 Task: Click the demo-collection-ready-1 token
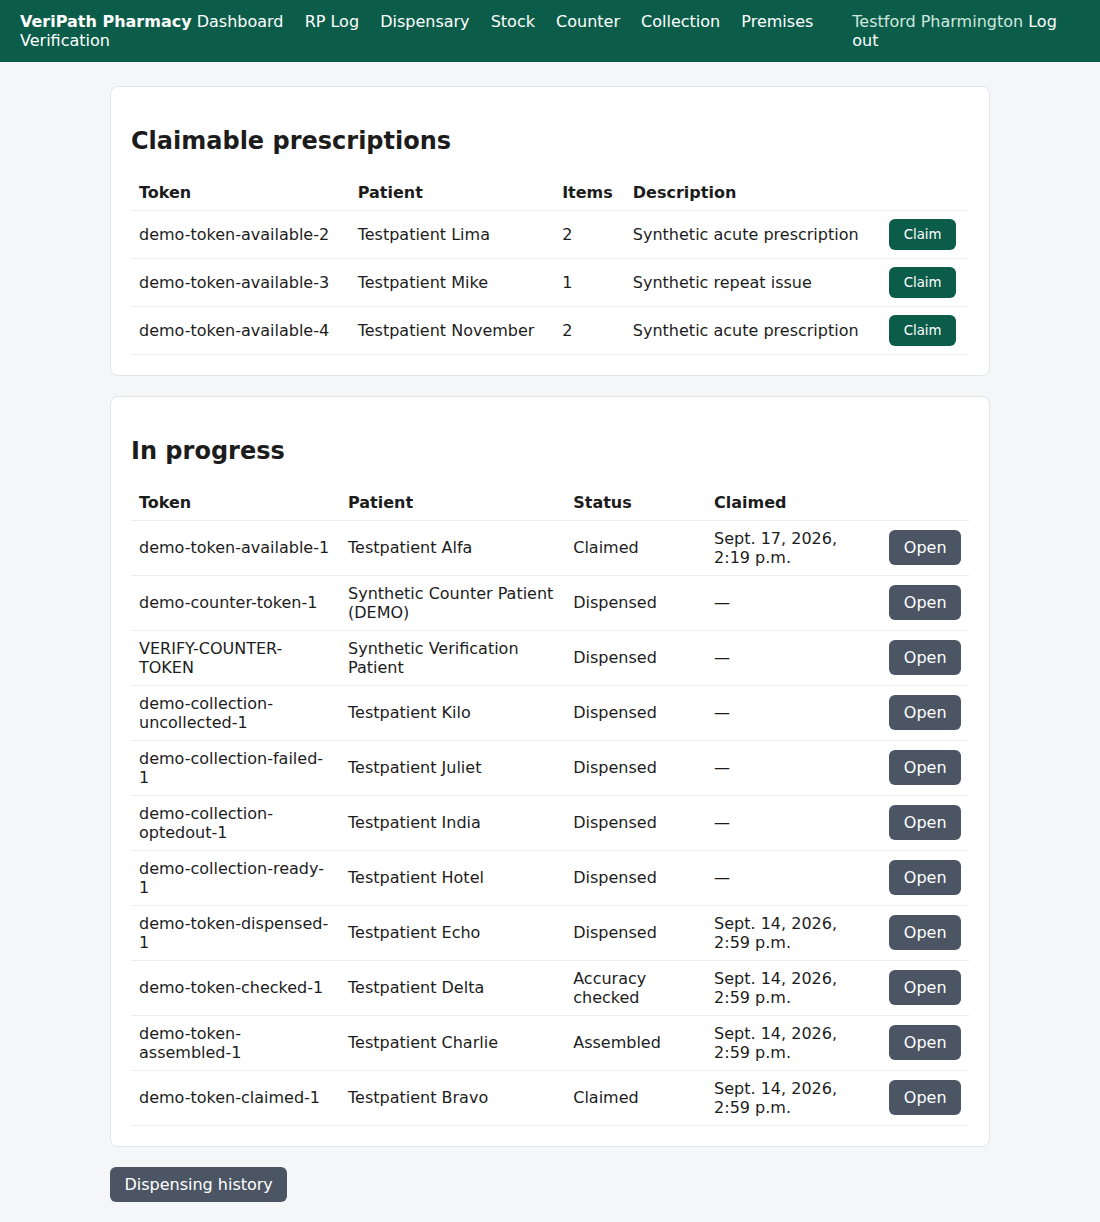coord(232,878)
